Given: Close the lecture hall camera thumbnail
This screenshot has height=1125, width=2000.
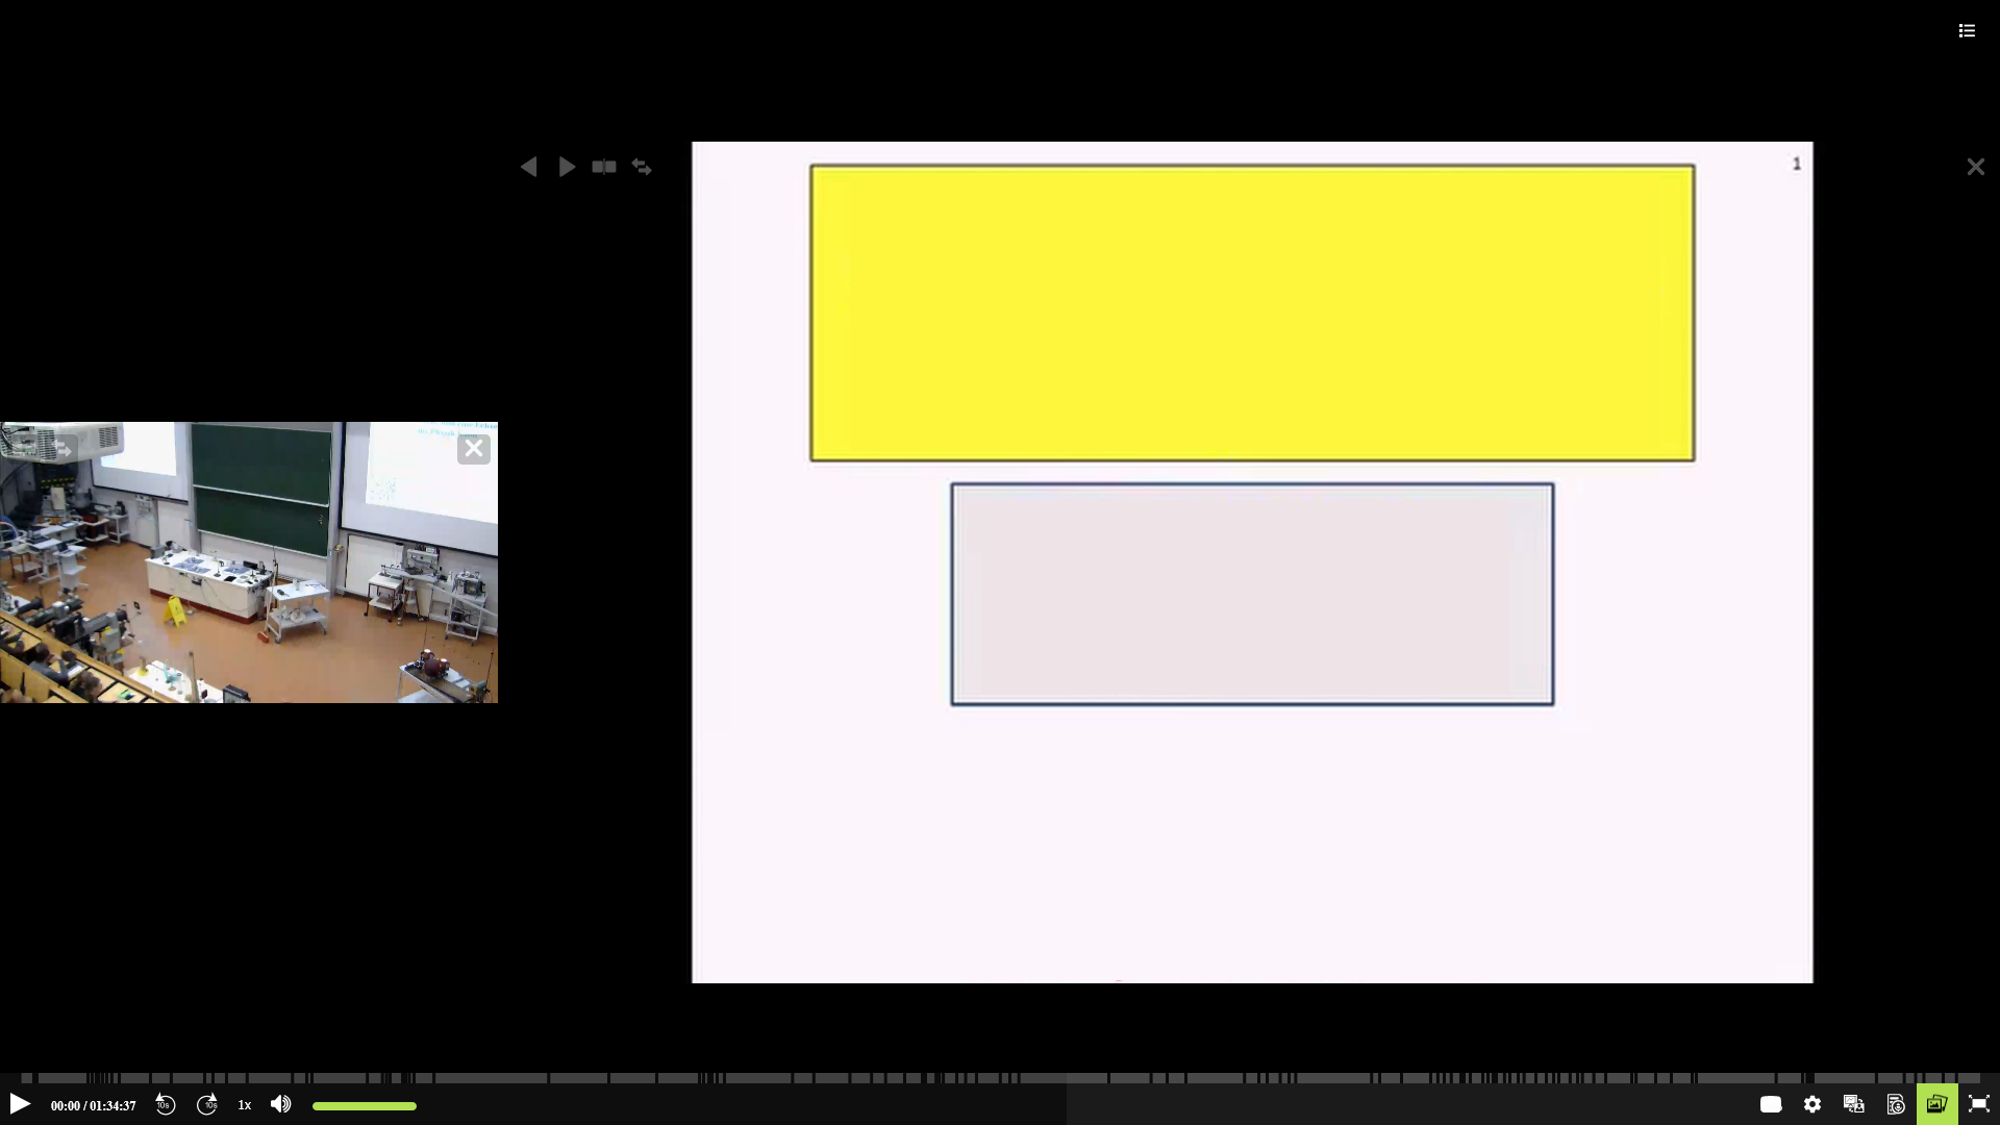Looking at the screenshot, I should pos(474,449).
